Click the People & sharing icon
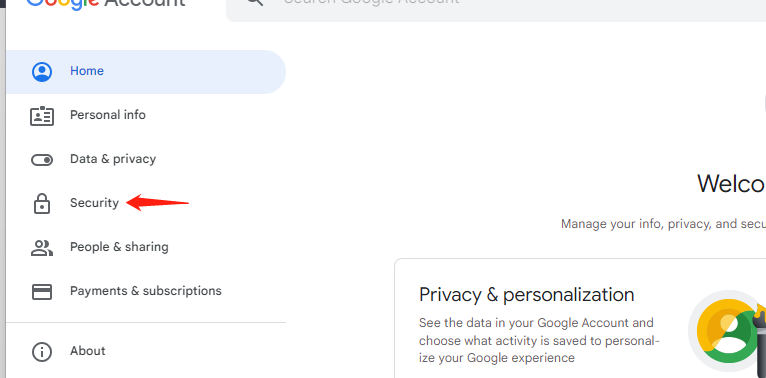766x378 pixels. point(42,248)
